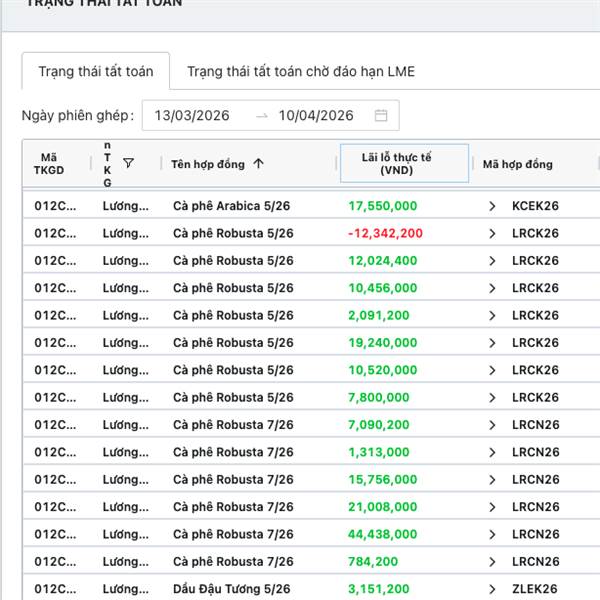Open the tất toán chờ đáo hạn LME tab
Screen dimensions: 600x600
tap(300, 72)
